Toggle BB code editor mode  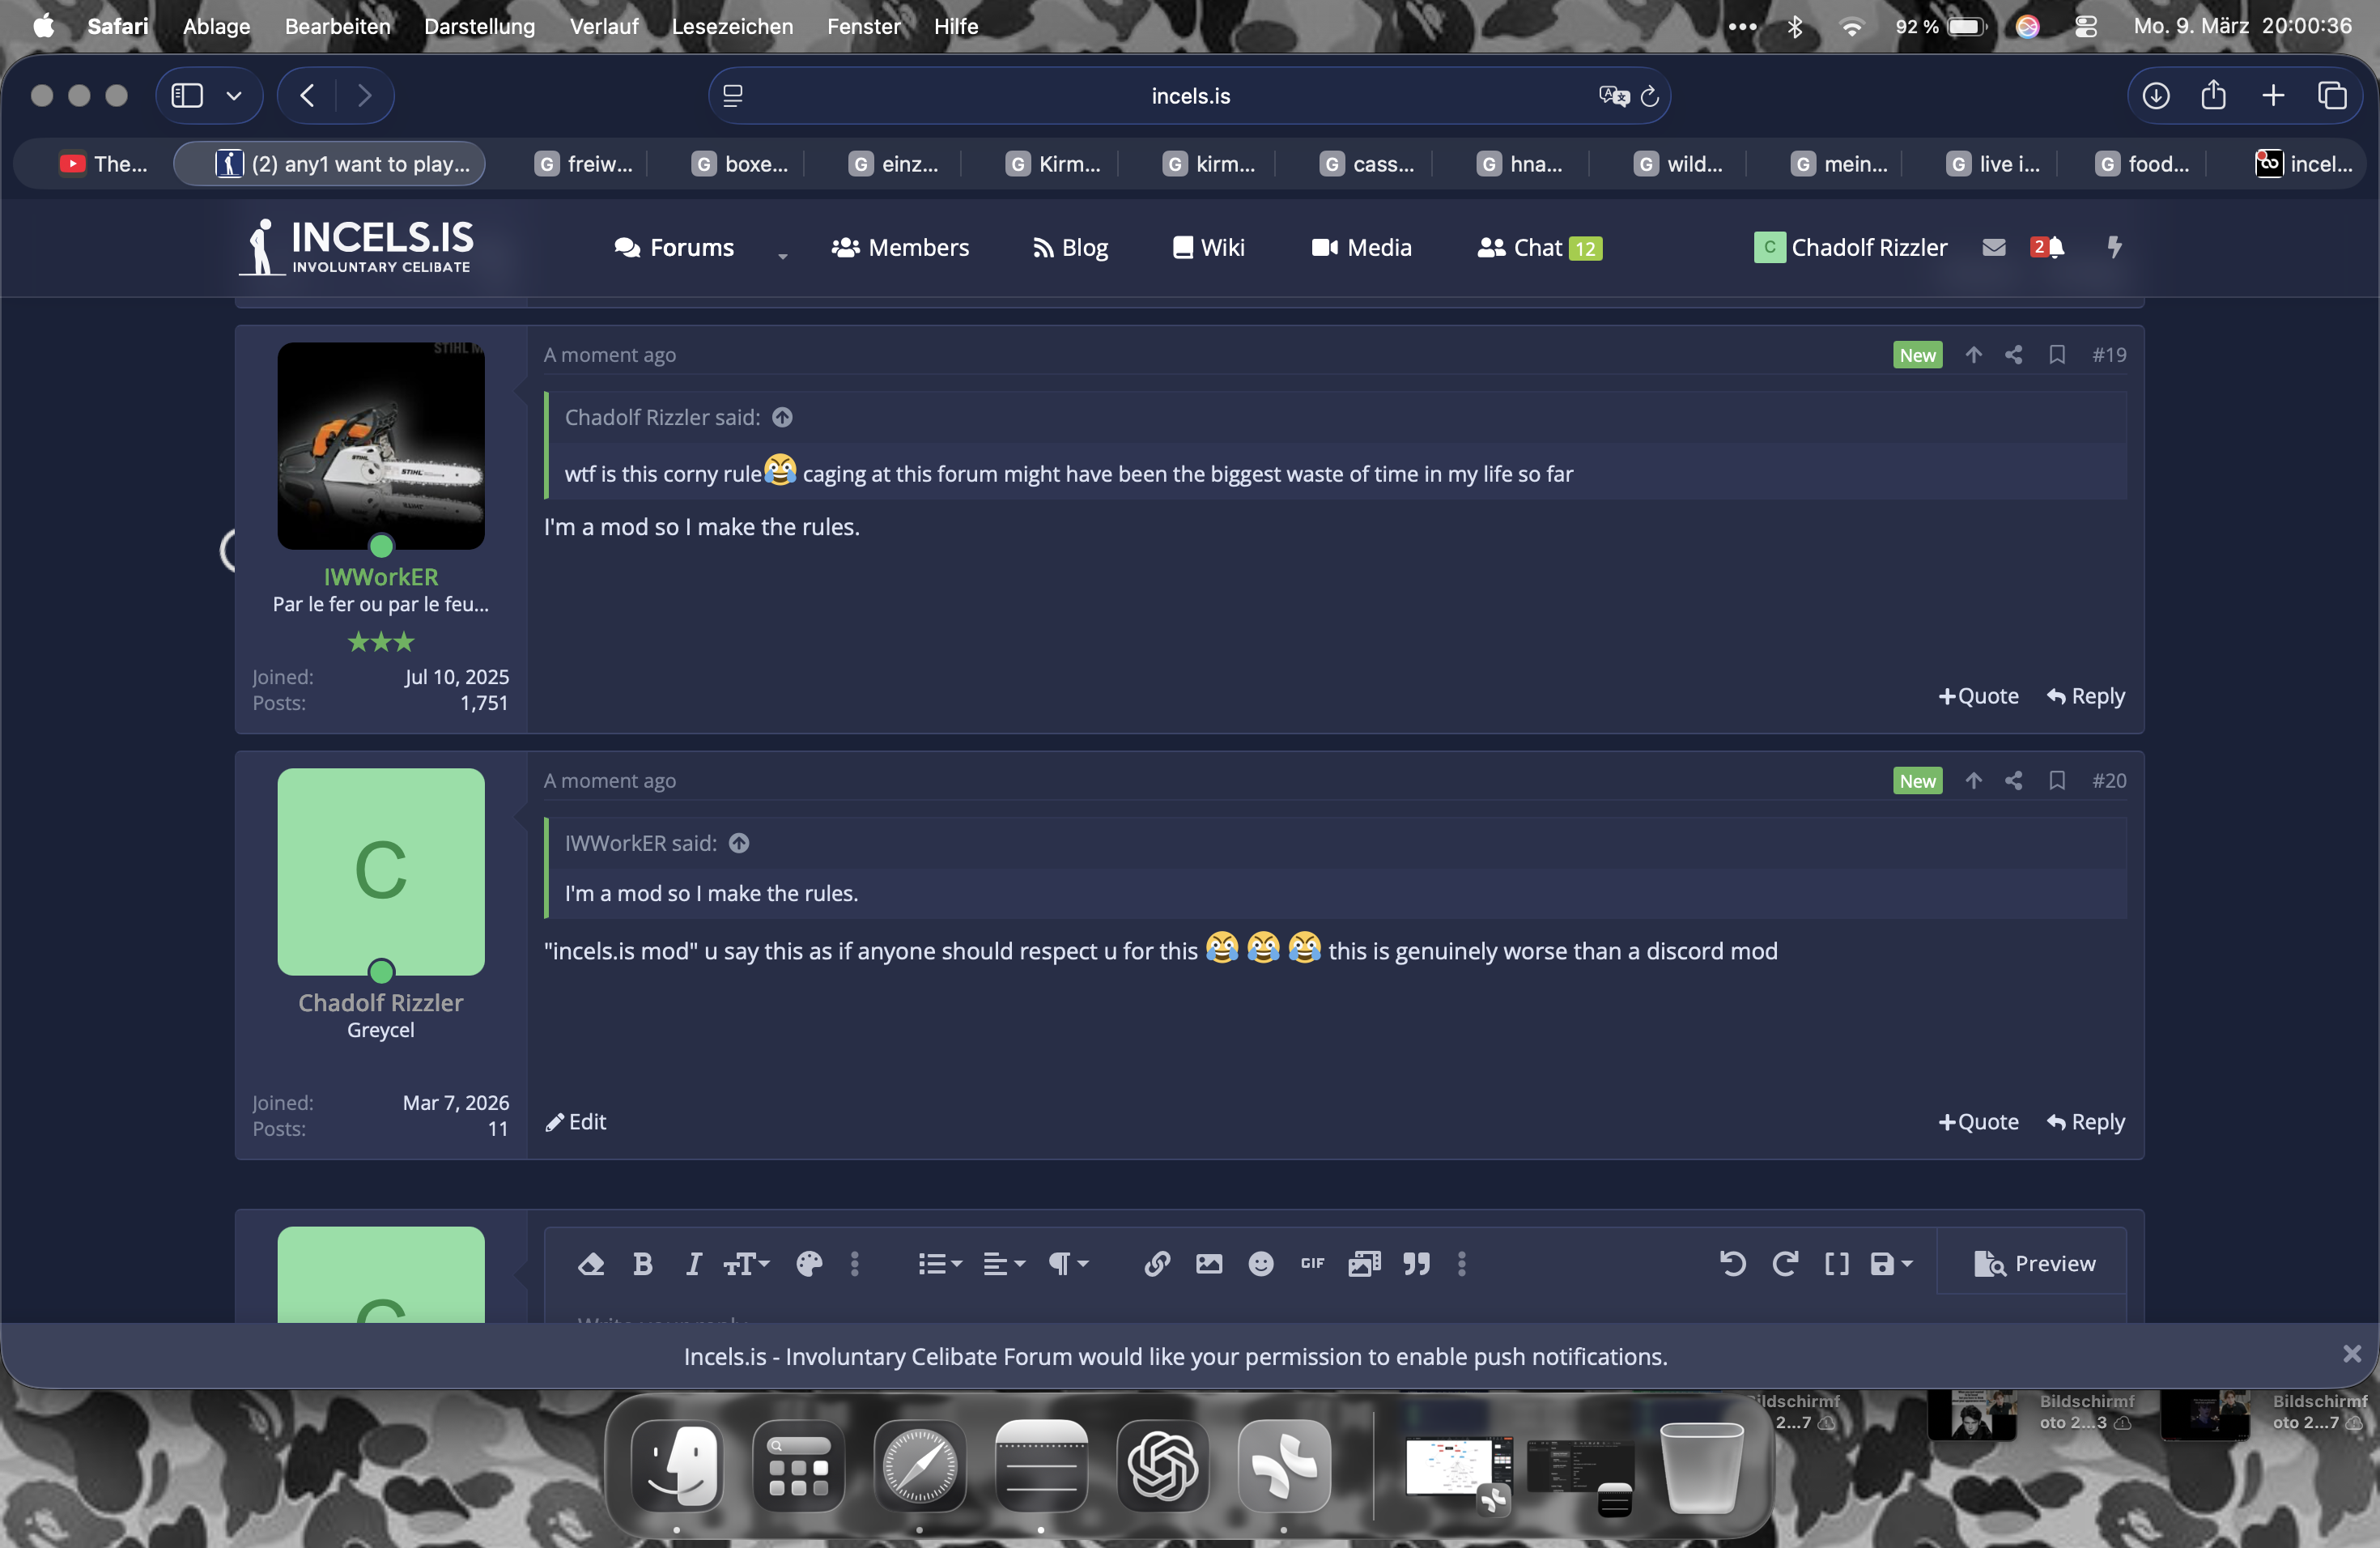click(x=1836, y=1264)
